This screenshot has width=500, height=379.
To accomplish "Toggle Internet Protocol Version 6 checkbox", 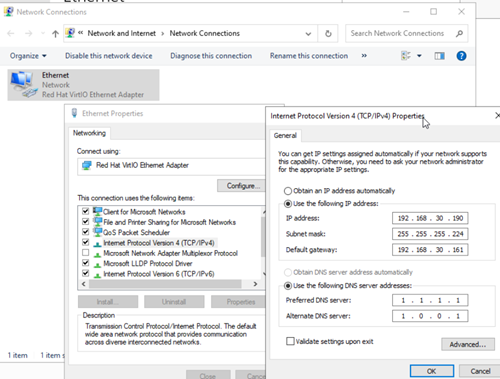I will [x=86, y=273].
